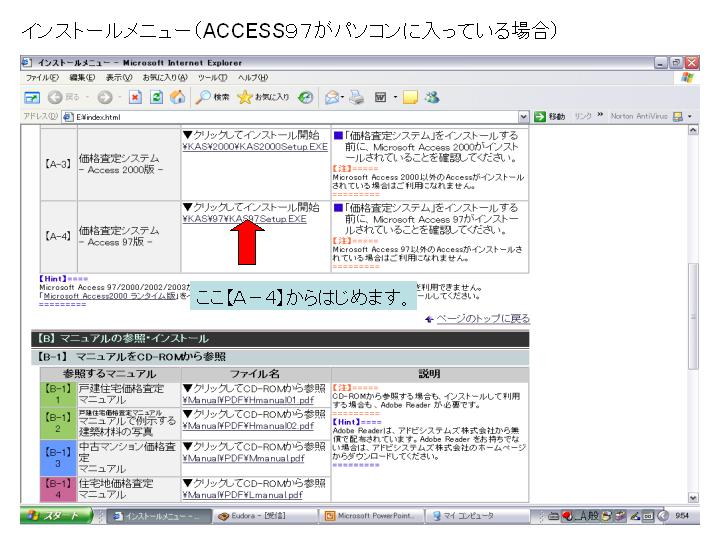Click the green Go (移動) button
This screenshot has height=540, width=720.
point(550,117)
